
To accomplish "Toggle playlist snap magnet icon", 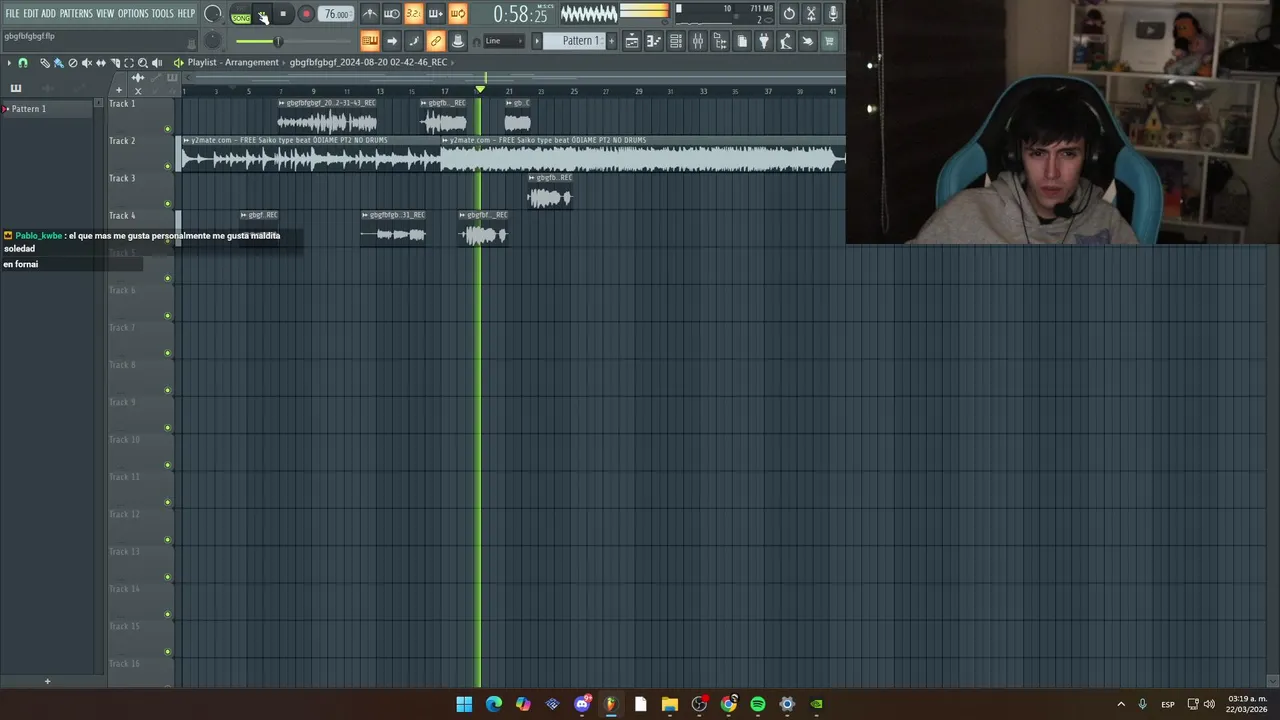I will (23, 63).
